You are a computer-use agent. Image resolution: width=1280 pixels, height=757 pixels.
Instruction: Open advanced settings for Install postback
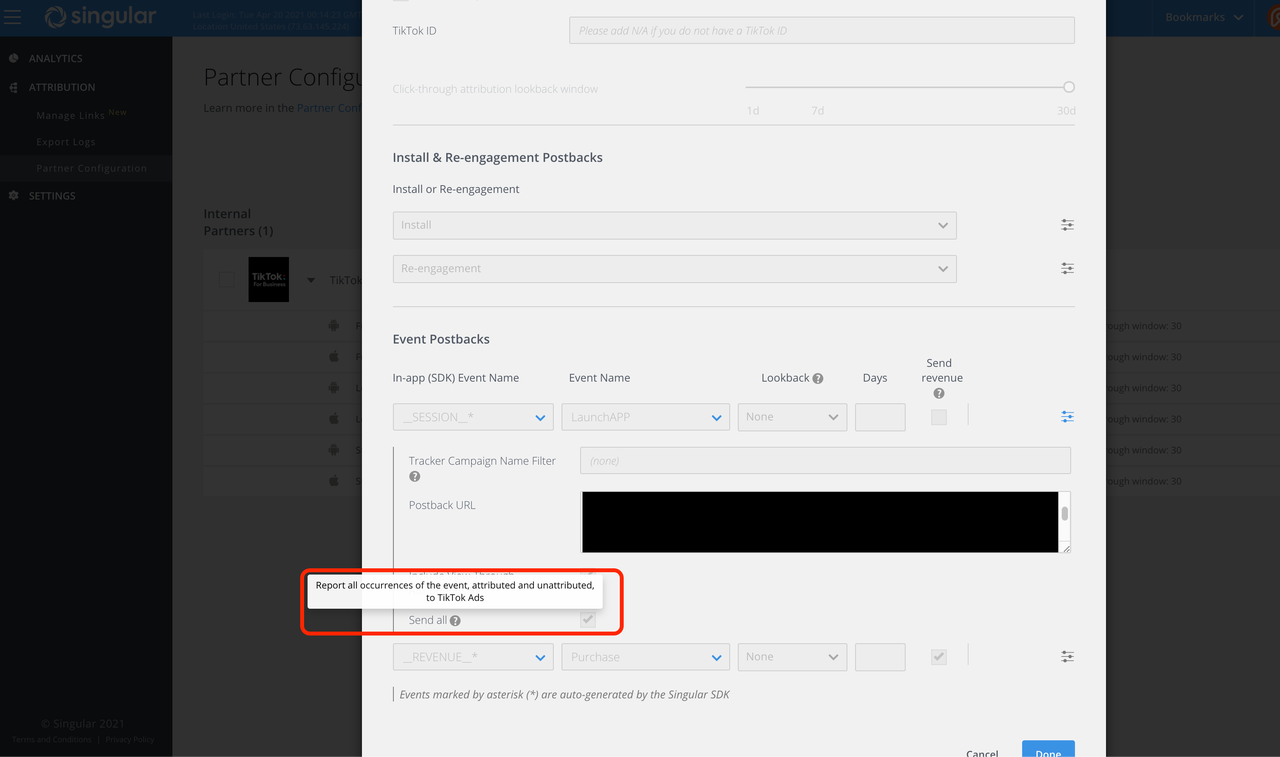click(1067, 225)
